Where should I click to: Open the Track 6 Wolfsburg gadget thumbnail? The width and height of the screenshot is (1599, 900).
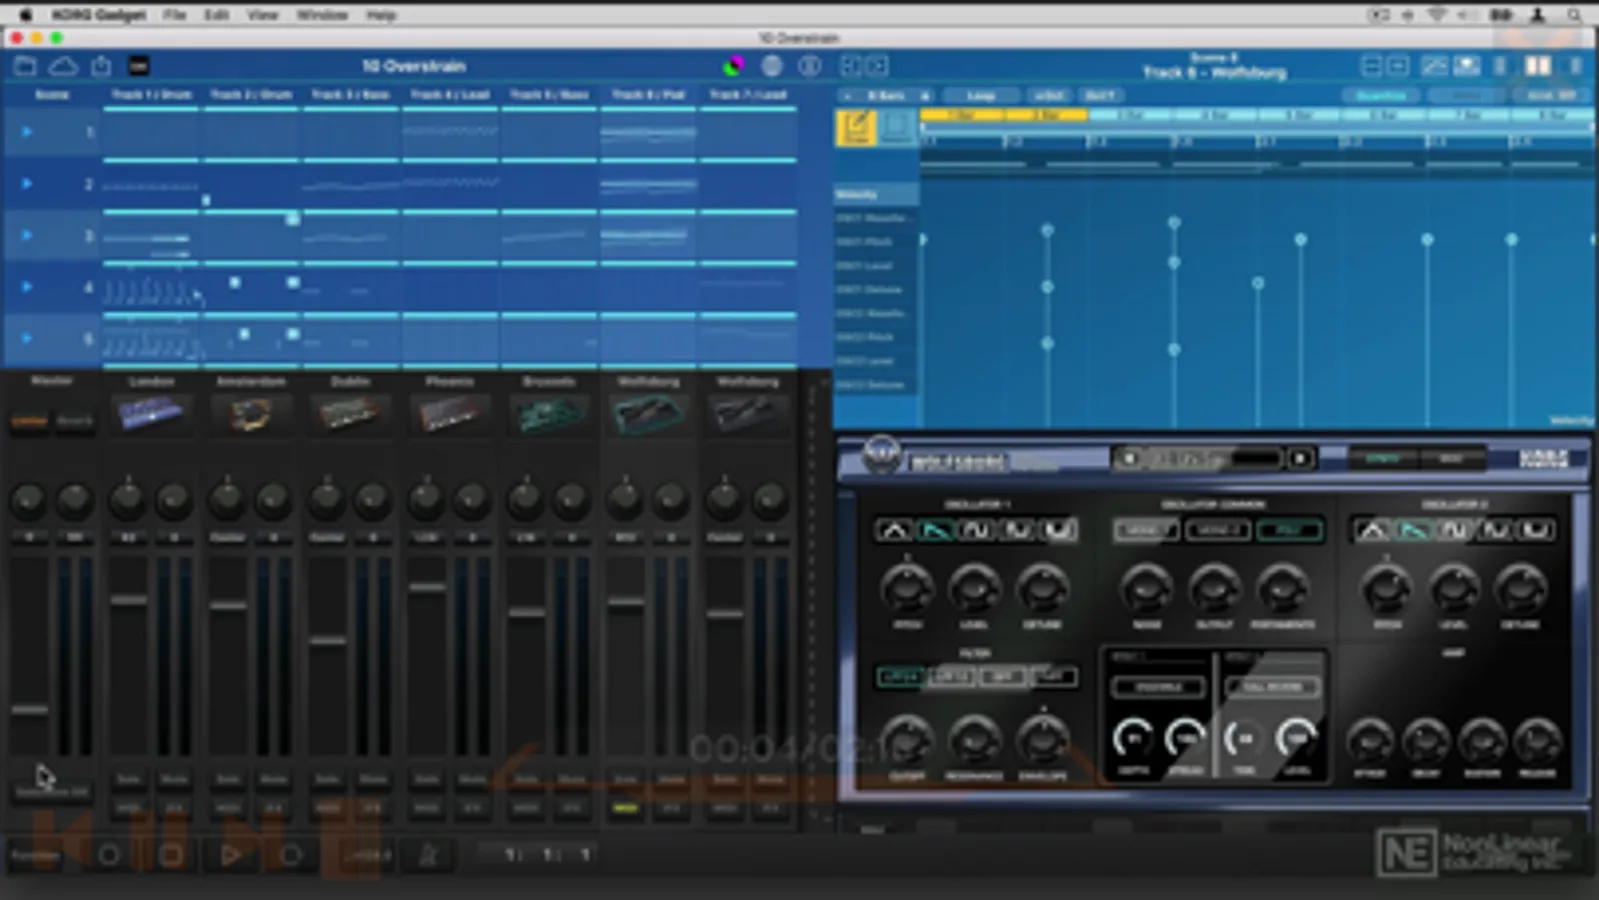[x=648, y=413]
